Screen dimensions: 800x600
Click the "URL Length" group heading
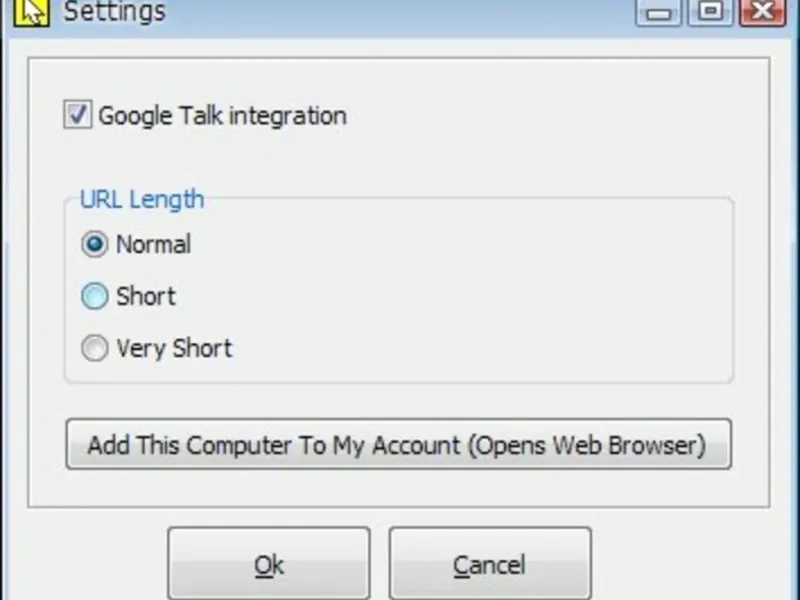pos(142,199)
